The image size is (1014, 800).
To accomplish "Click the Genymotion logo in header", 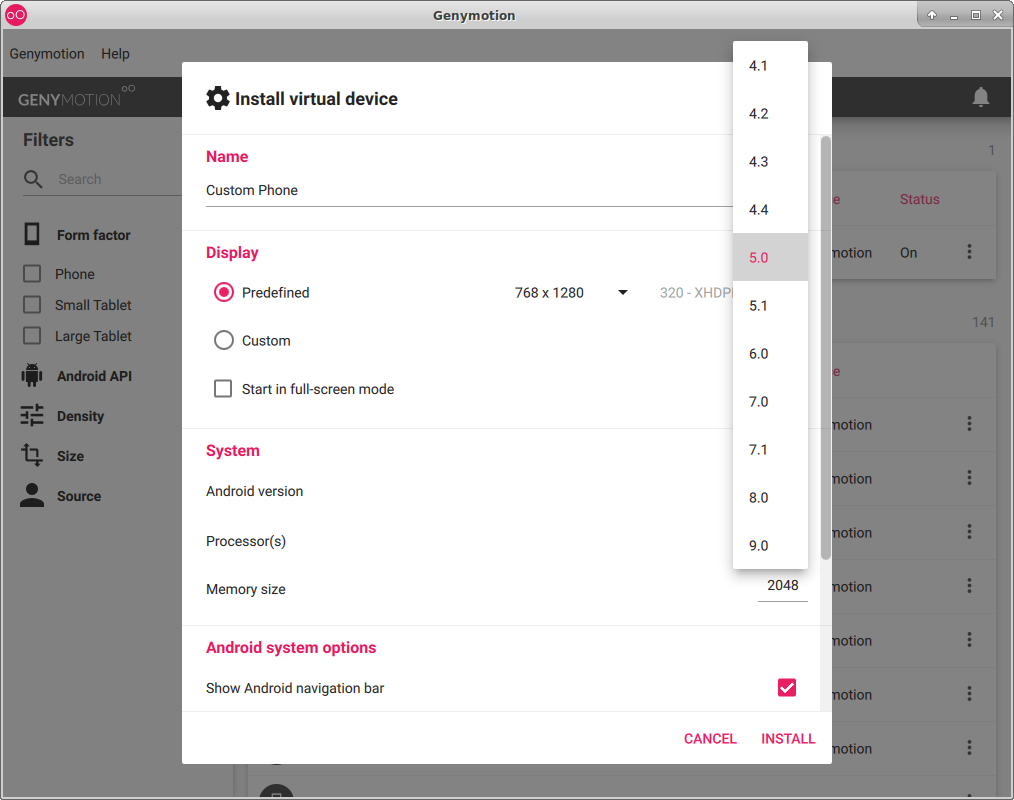I will tap(76, 97).
